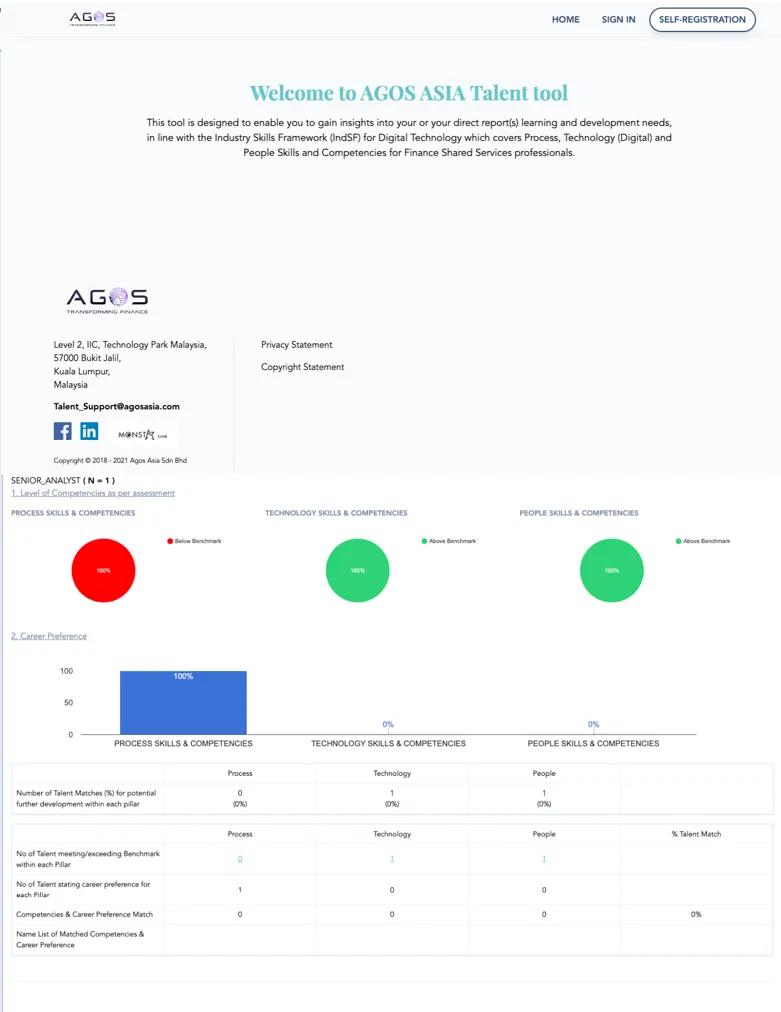The image size is (781, 1012).
Task: Open the SIGN IN page
Action: [x=618, y=19]
